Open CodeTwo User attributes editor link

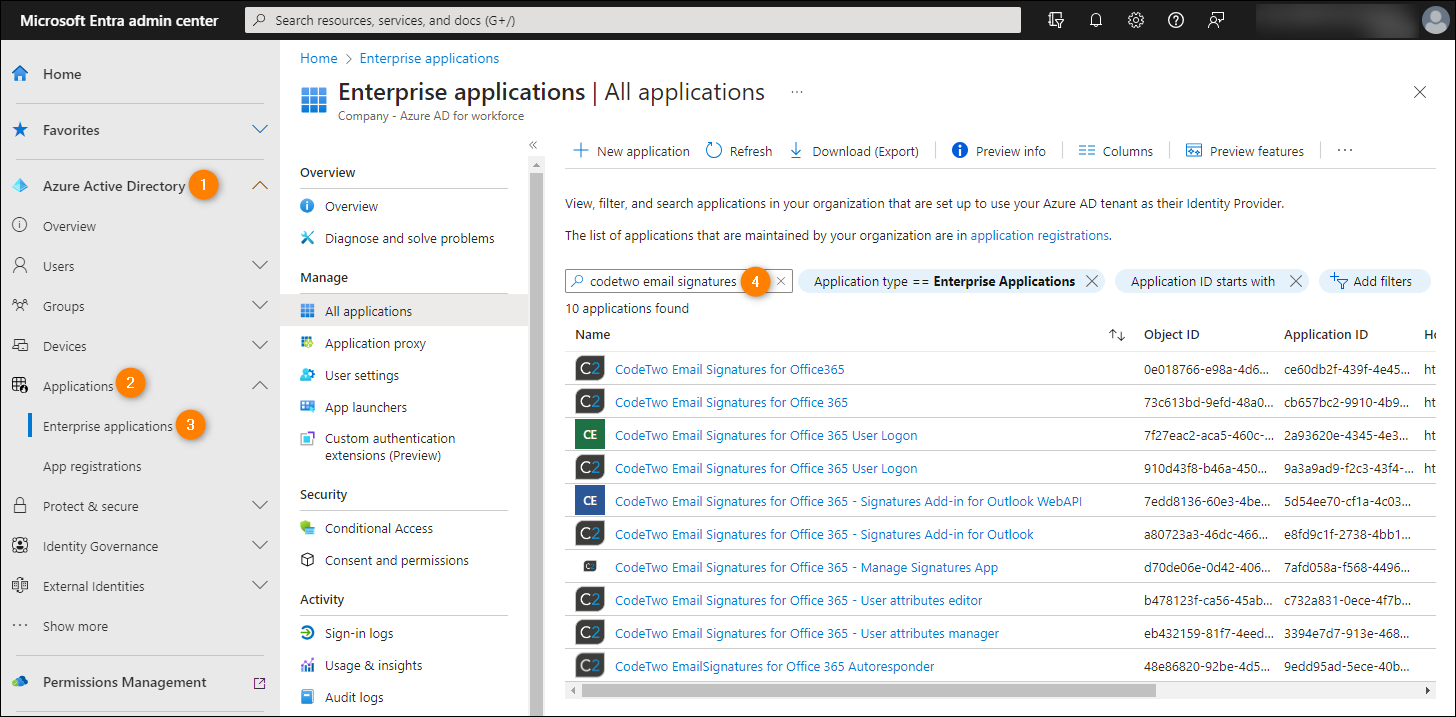798,600
